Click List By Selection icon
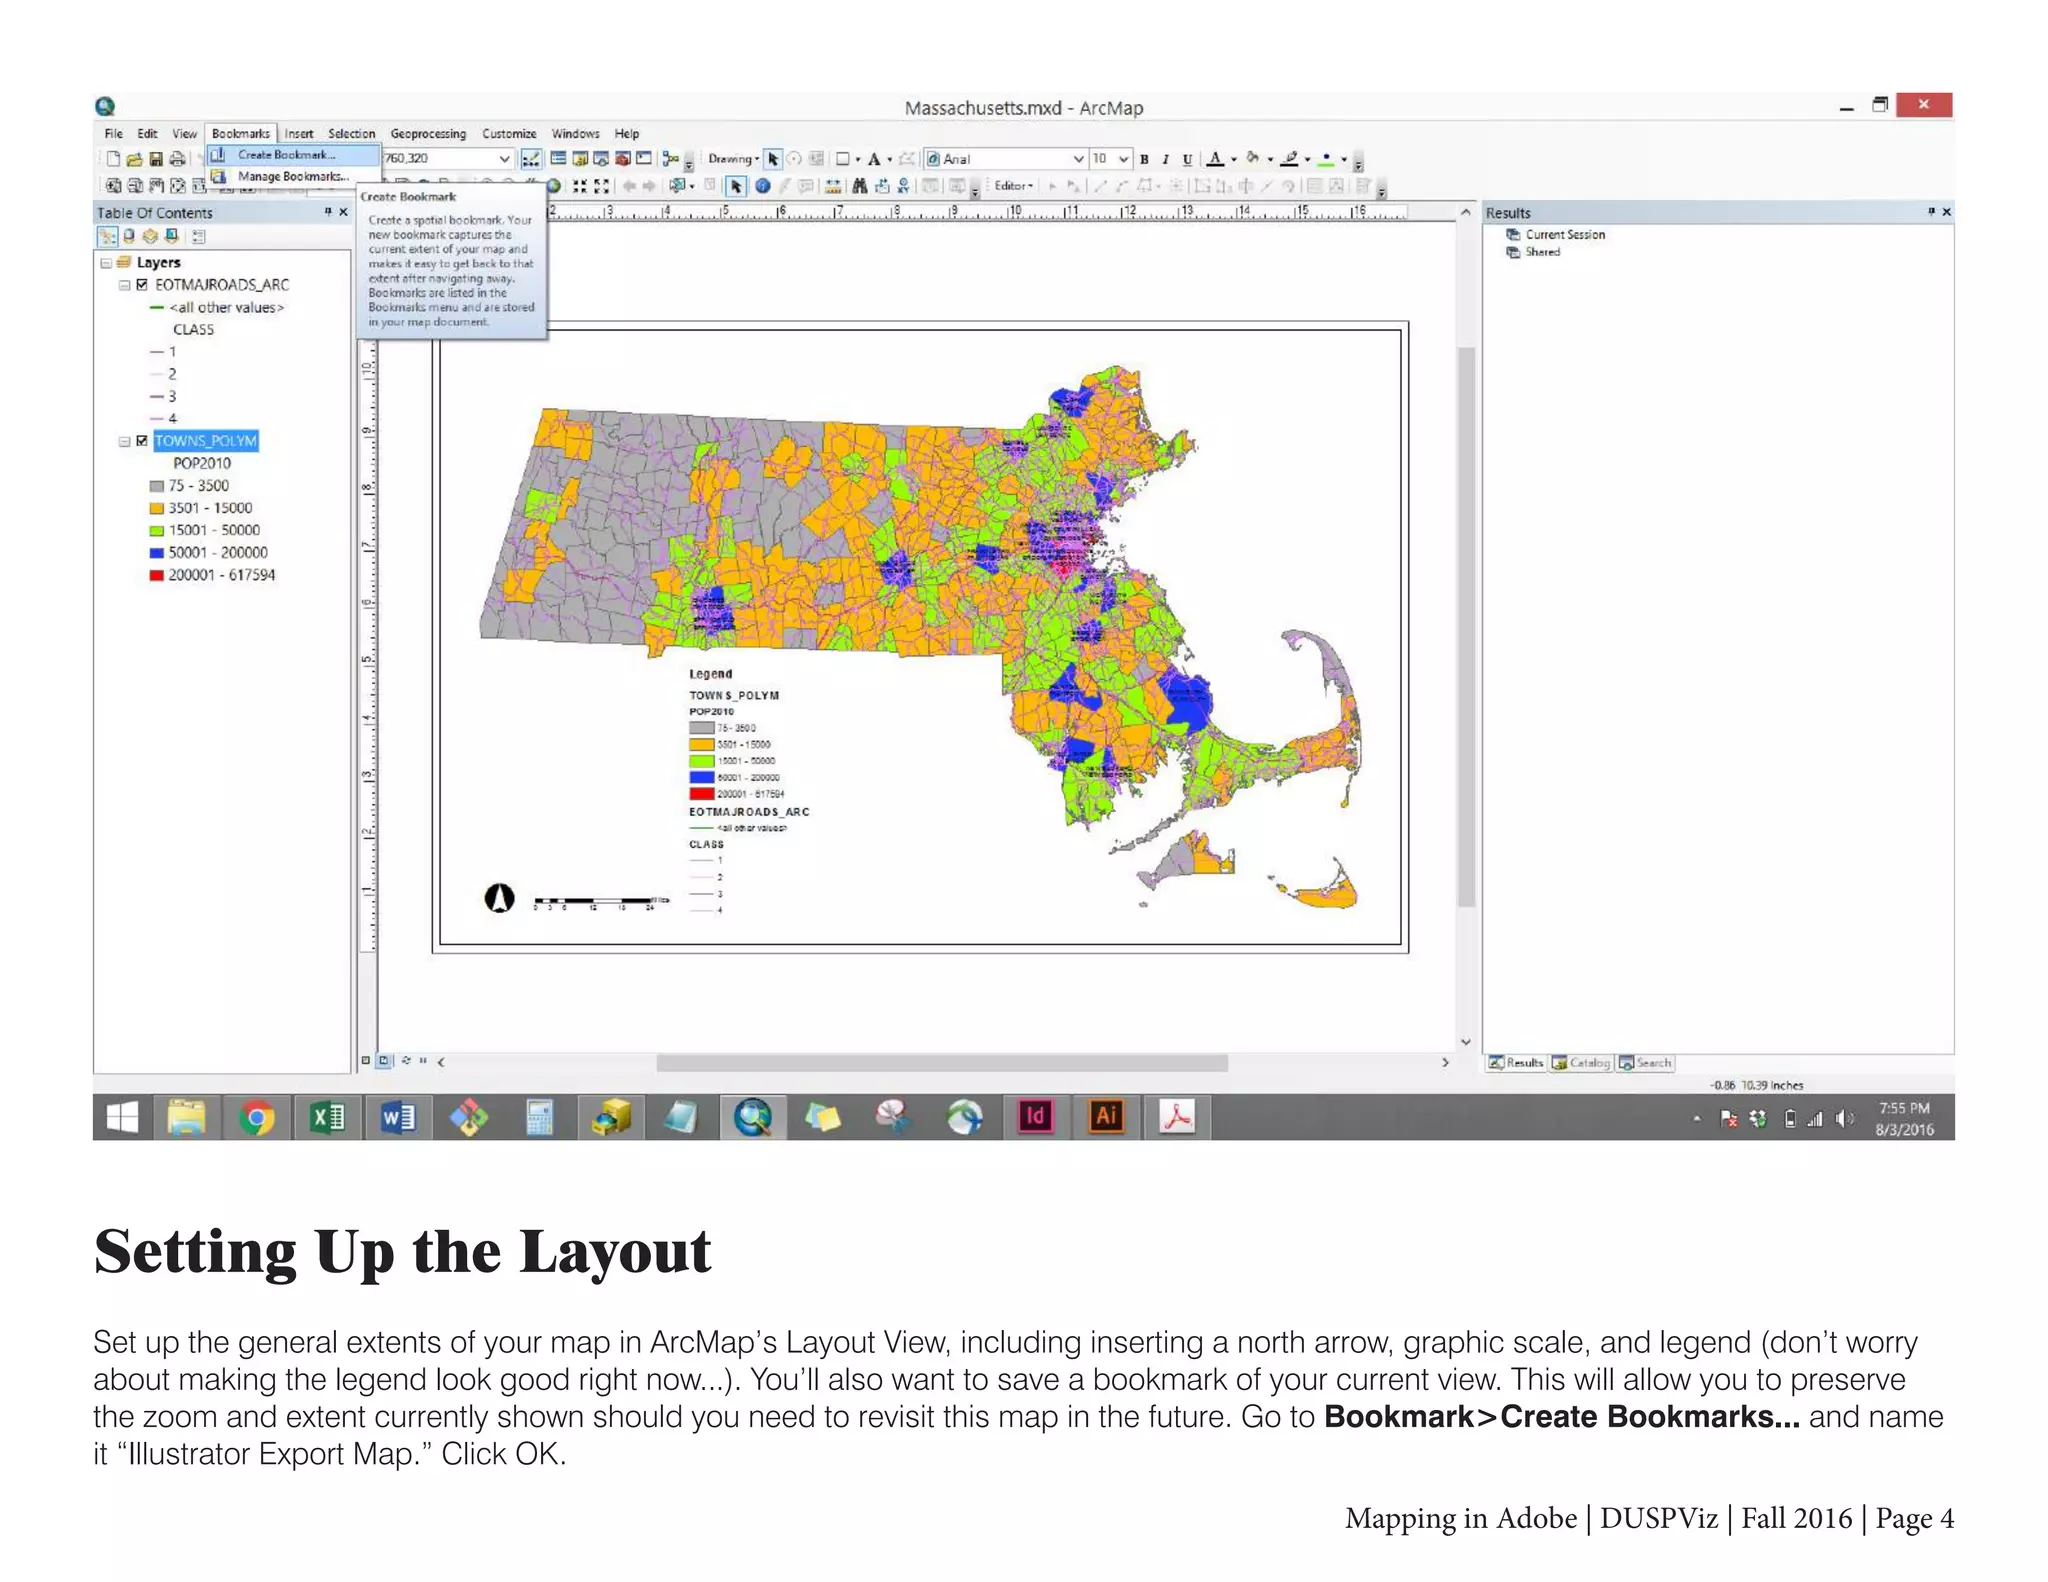The height and width of the screenshot is (1582, 2048). tap(172, 237)
